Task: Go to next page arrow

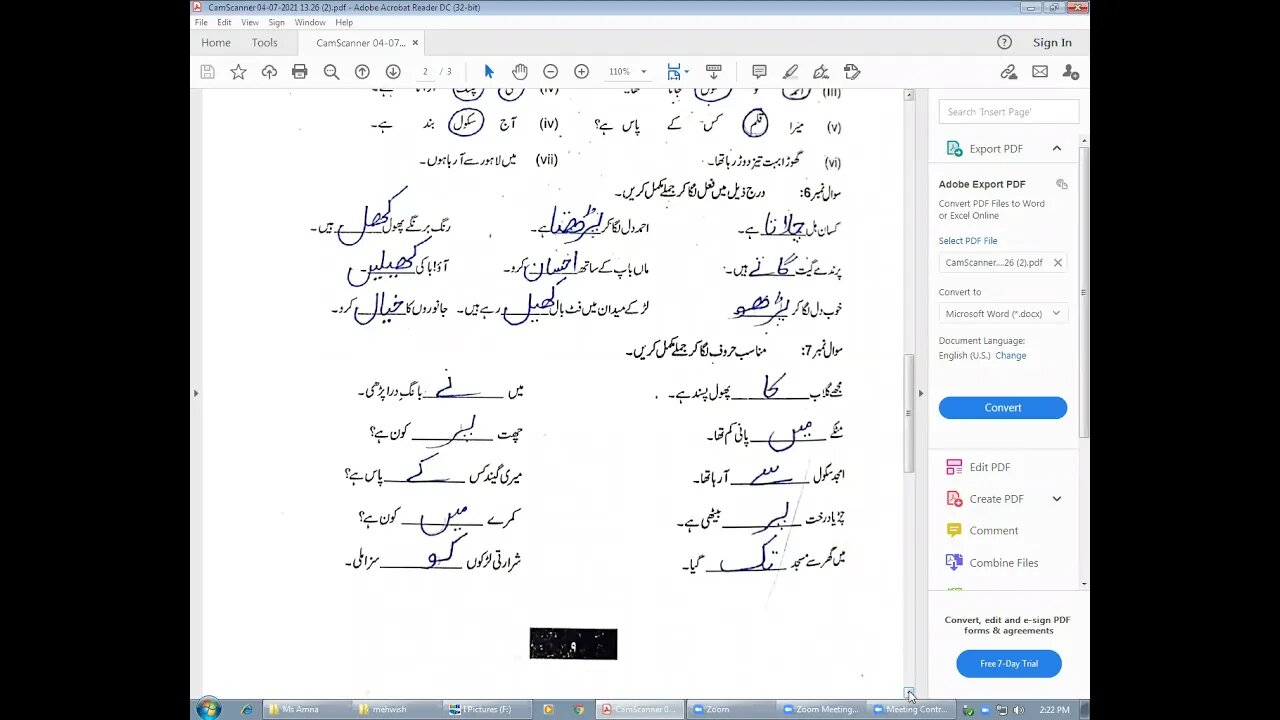Action: point(393,72)
